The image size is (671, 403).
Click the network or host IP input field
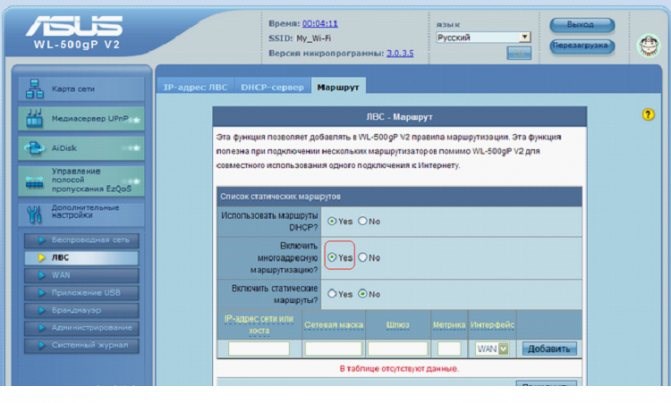click(259, 349)
